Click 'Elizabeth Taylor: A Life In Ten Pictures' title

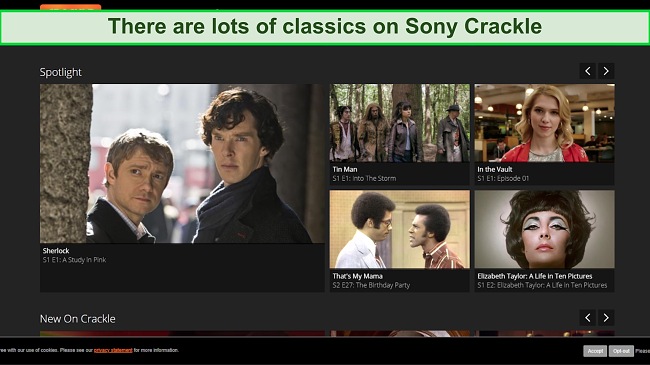535,276
